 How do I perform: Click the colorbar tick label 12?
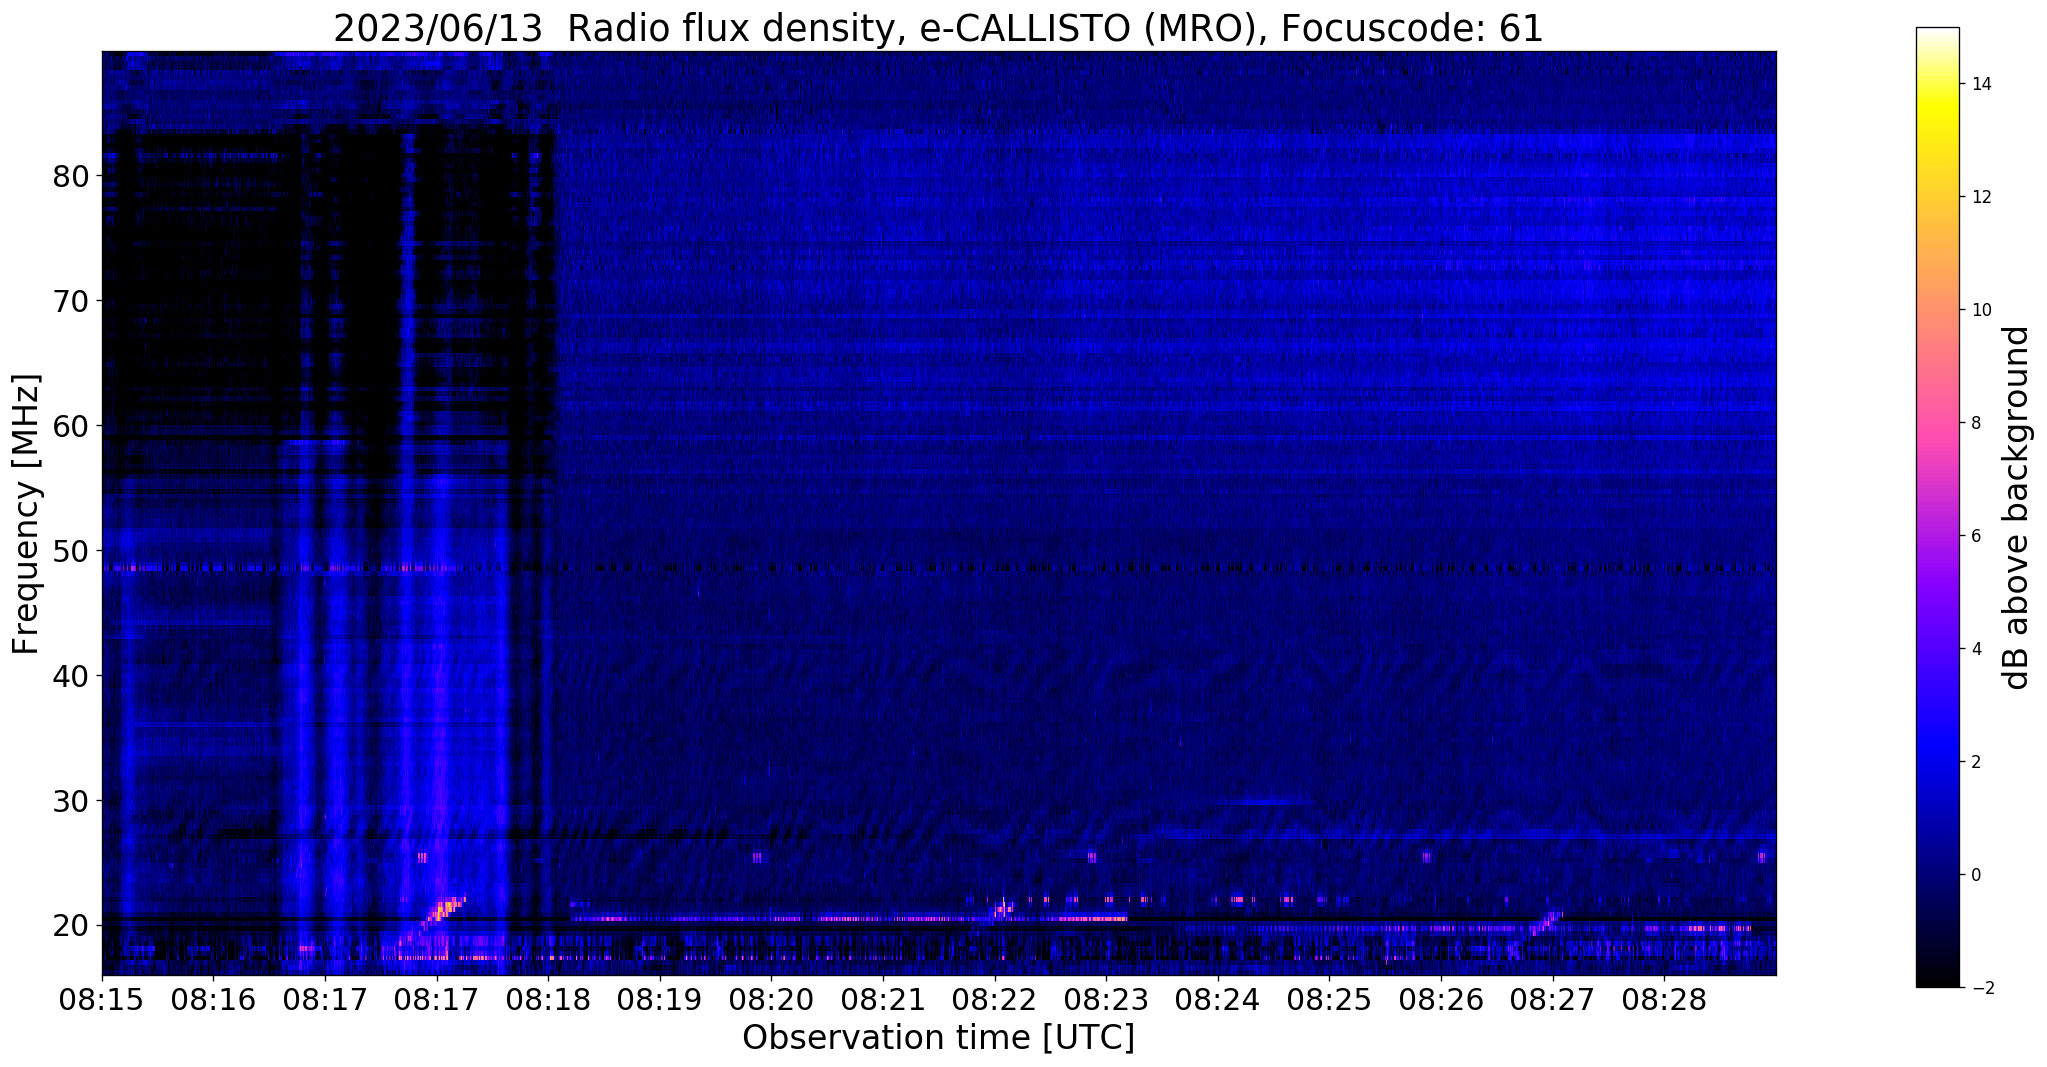point(1981,197)
